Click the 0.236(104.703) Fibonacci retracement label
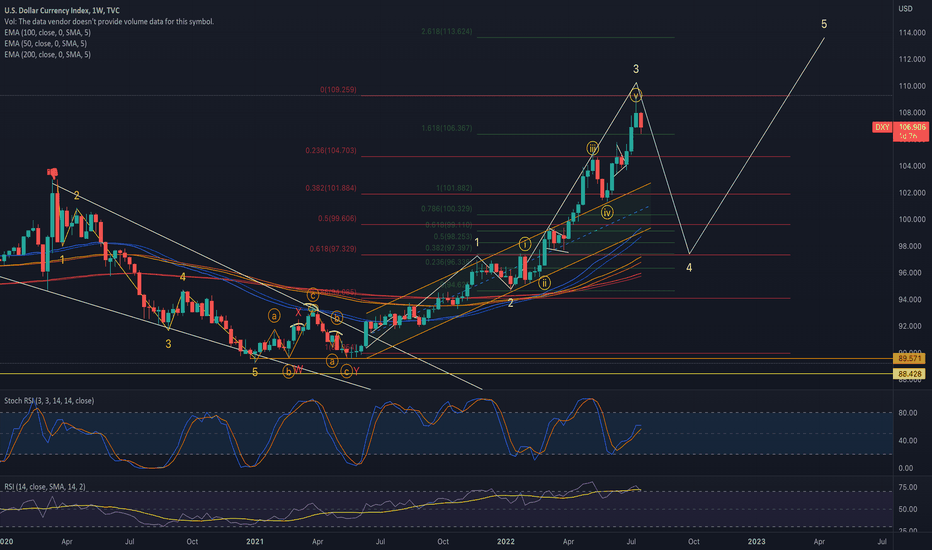 (x=331, y=150)
